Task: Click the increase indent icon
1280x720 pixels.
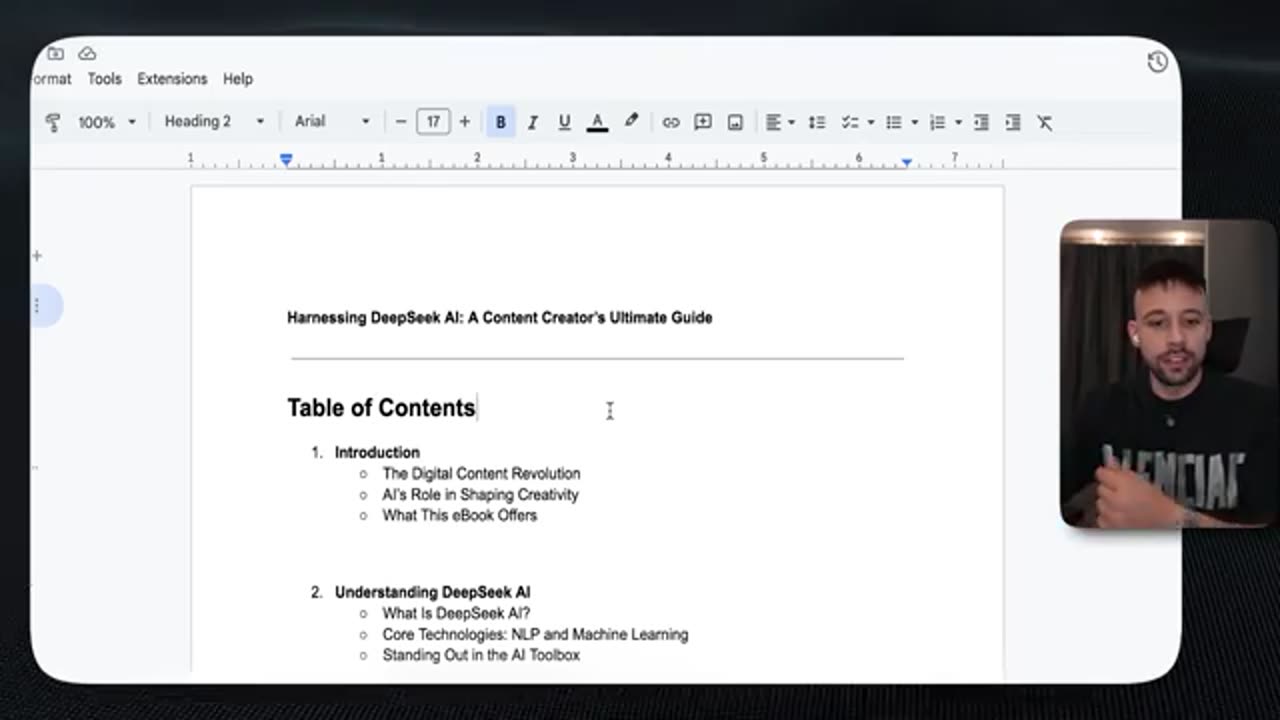Action: pyautogui.click(x=1013, y=122)
